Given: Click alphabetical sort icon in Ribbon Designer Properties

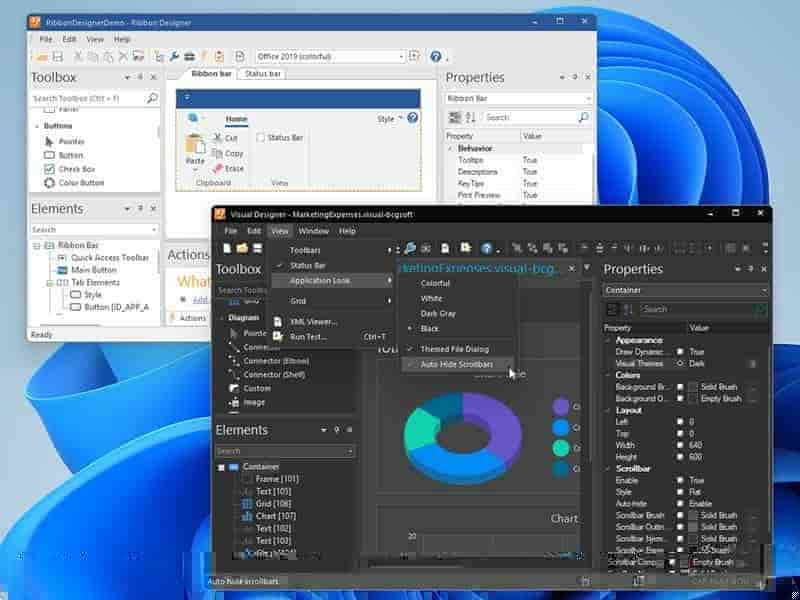Looking at the screenshot, I should pyautogui.click(x=471, y=117).
